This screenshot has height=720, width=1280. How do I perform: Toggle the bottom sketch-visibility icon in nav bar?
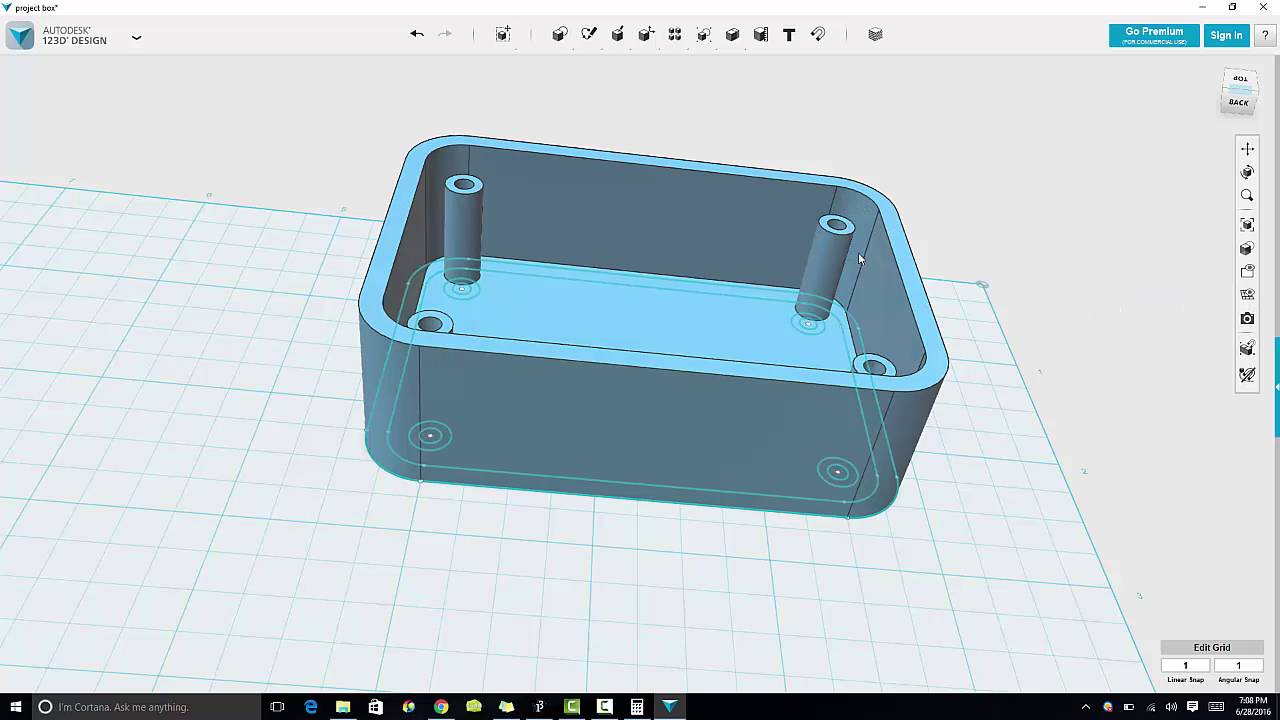[x=1247, y=375]
